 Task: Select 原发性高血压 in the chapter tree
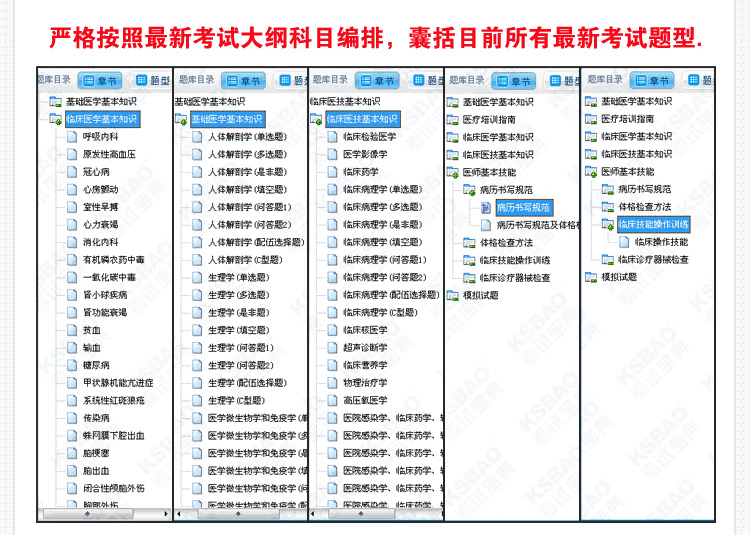pyautogui.click(x=109, y=154)
